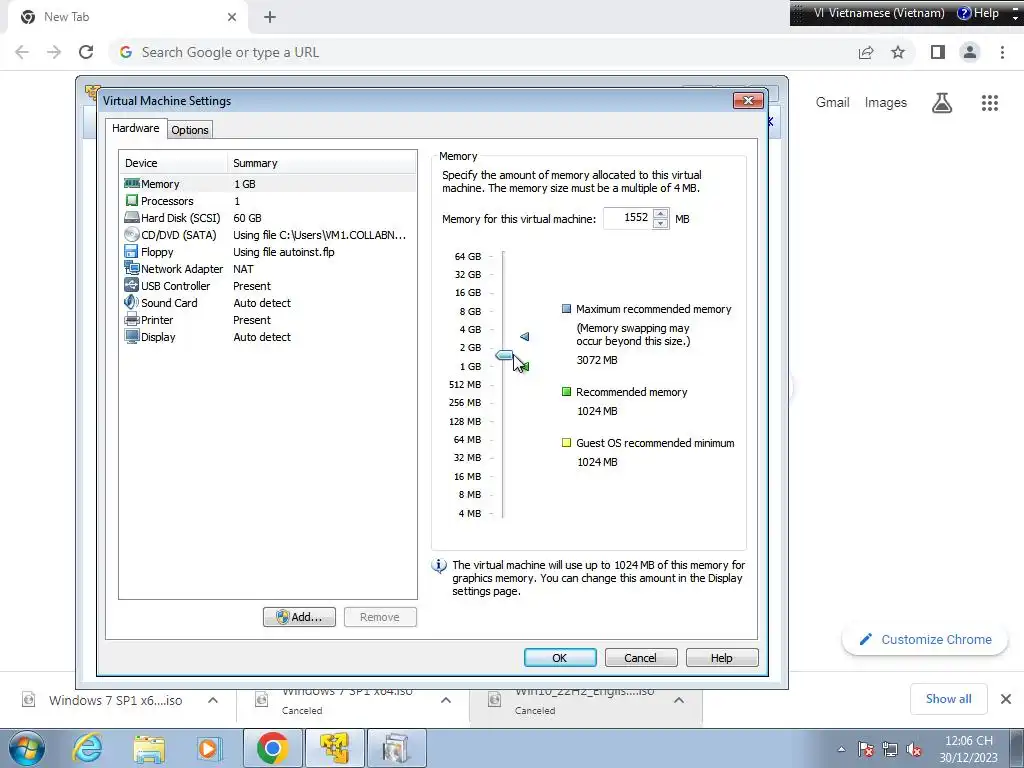Select the Sound Card icon
1024x768 pixels.
[x=131, y=302]
